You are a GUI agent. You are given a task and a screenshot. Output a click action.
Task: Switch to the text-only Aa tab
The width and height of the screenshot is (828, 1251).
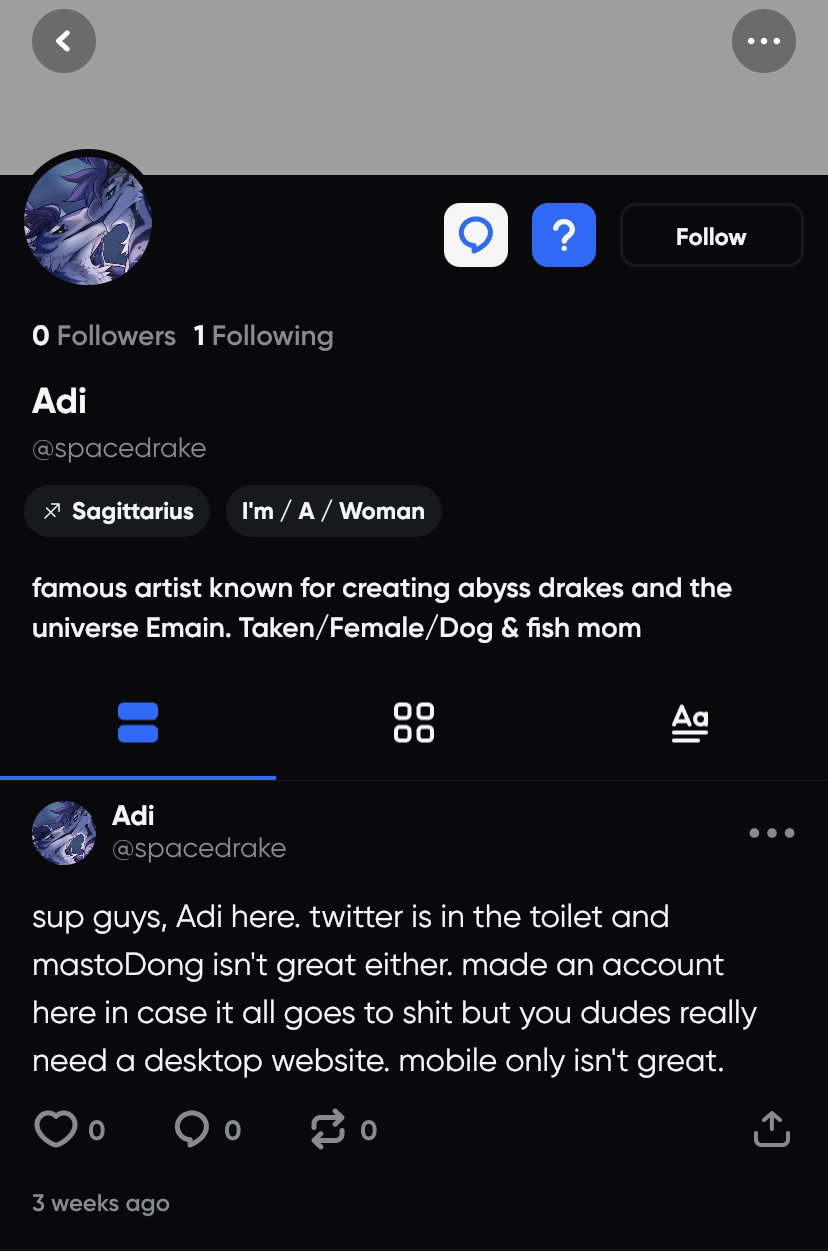point(690,723)
